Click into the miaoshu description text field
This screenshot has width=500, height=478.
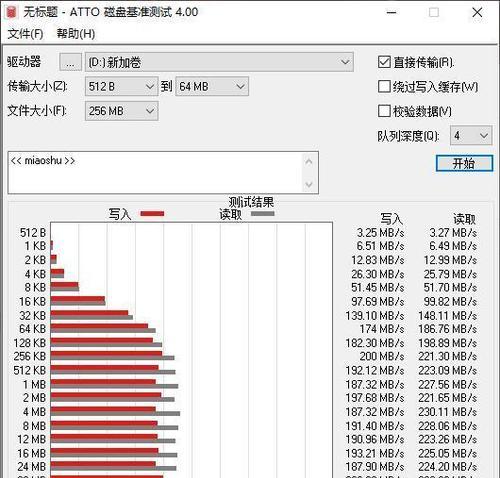(x=155, y=173)
